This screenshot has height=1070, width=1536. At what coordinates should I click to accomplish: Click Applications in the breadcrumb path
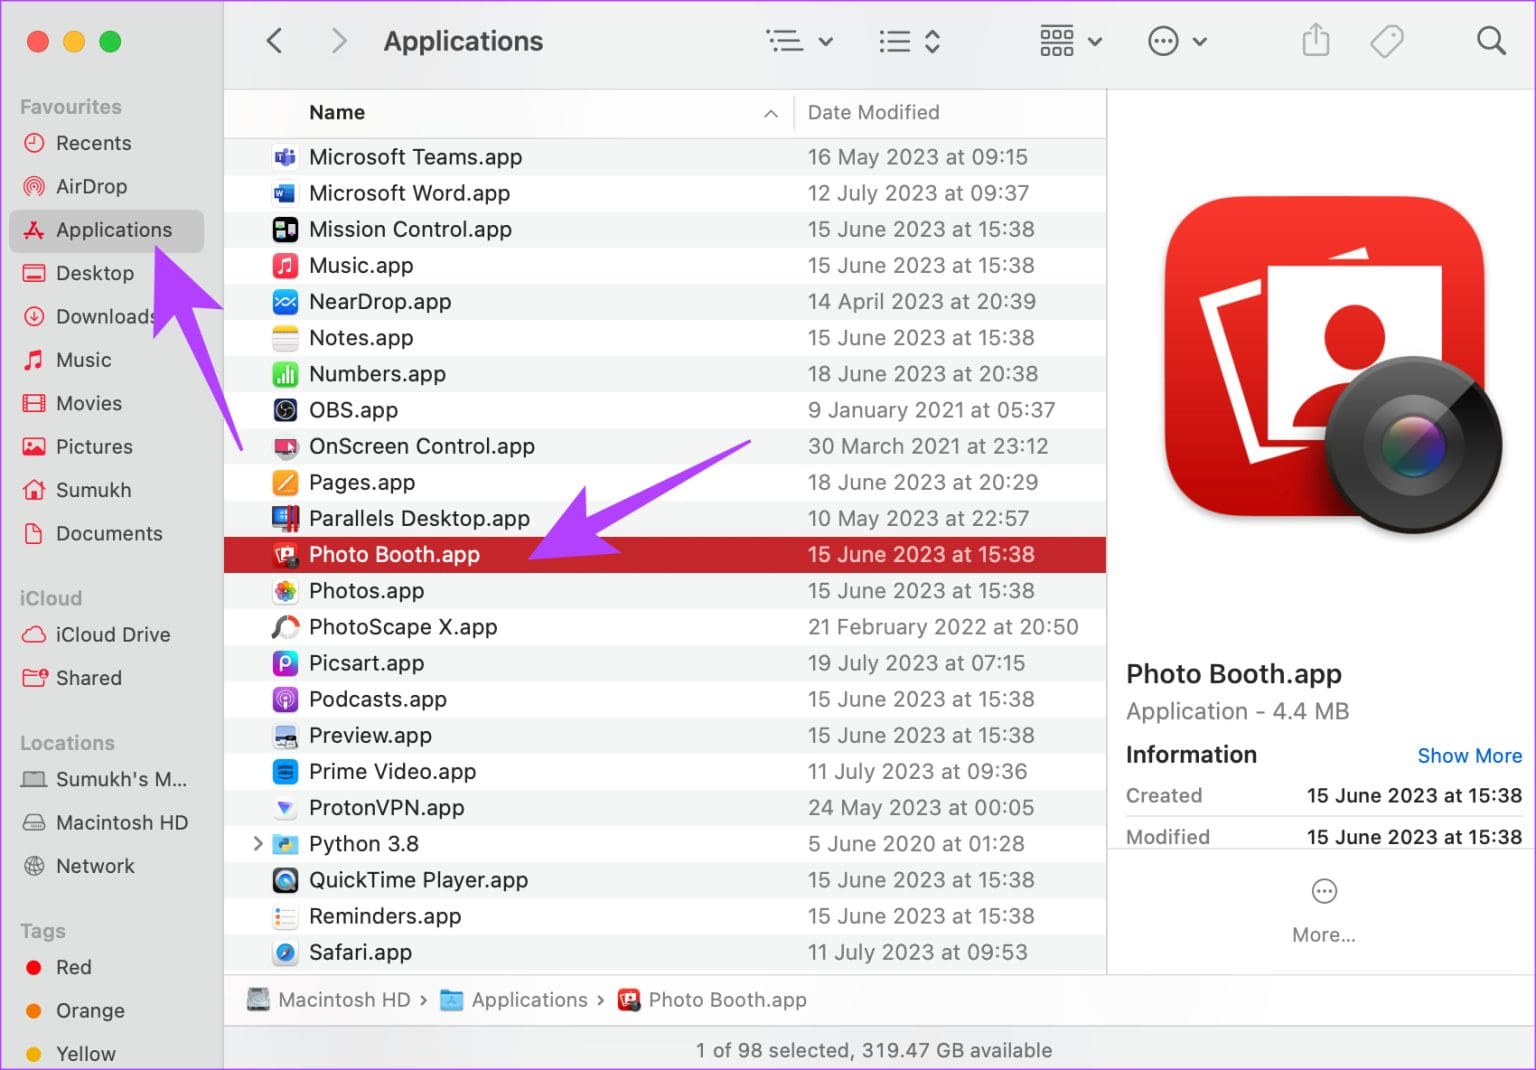point(529,999)
